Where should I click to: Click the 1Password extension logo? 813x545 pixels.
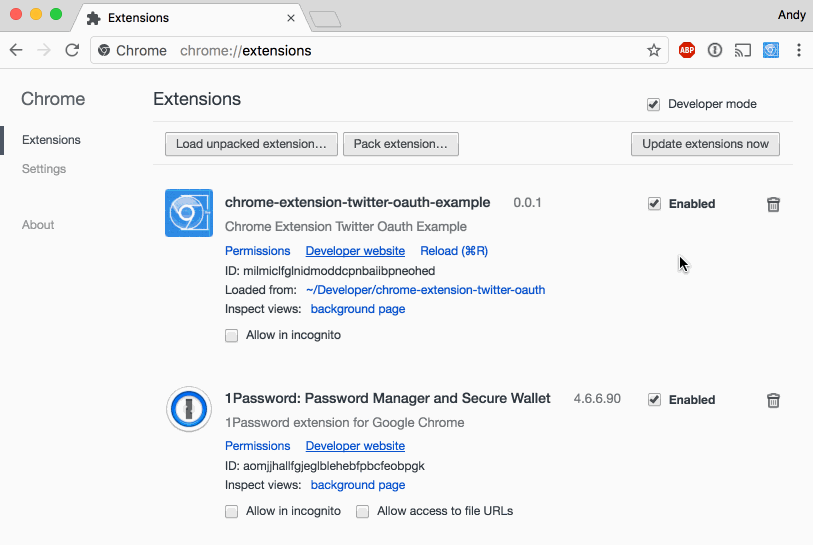(189, 409)
